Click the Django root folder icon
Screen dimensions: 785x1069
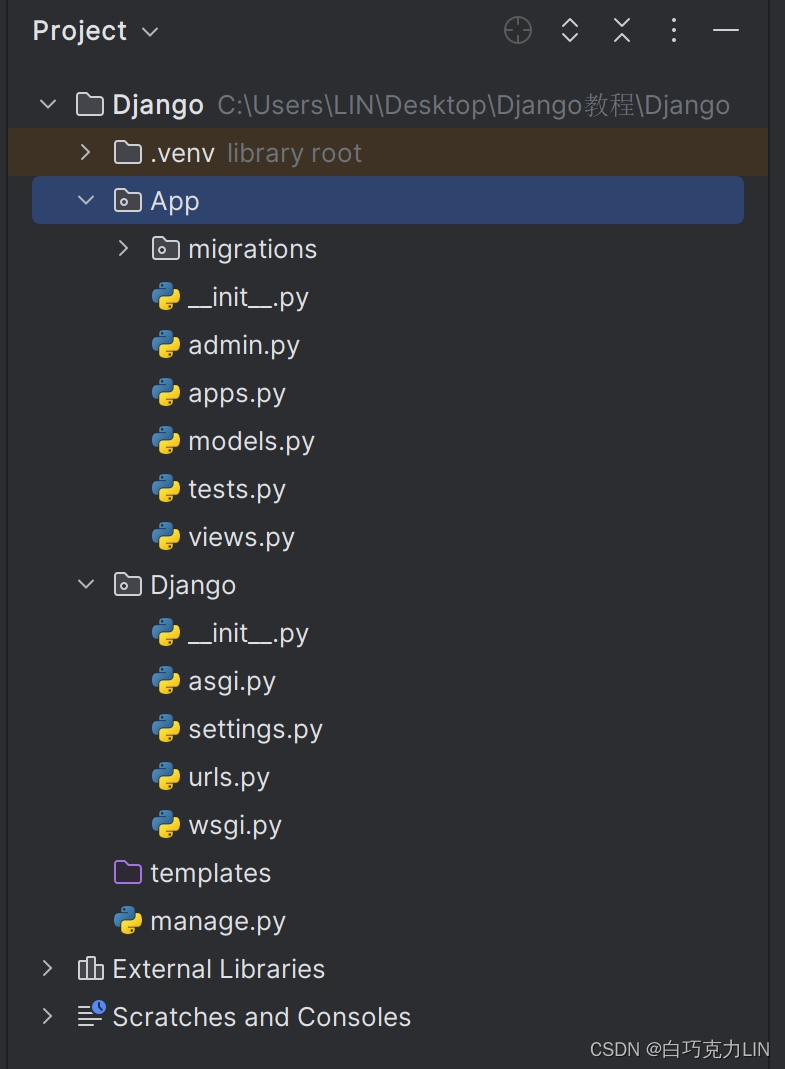click(x=89, y=105)
